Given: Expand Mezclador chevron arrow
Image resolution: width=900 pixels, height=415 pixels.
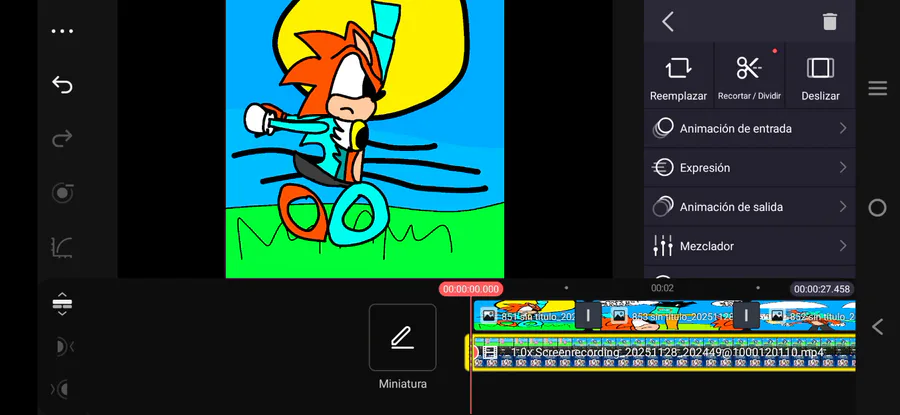Looking at the screenshot, I should tap(843, 246).
